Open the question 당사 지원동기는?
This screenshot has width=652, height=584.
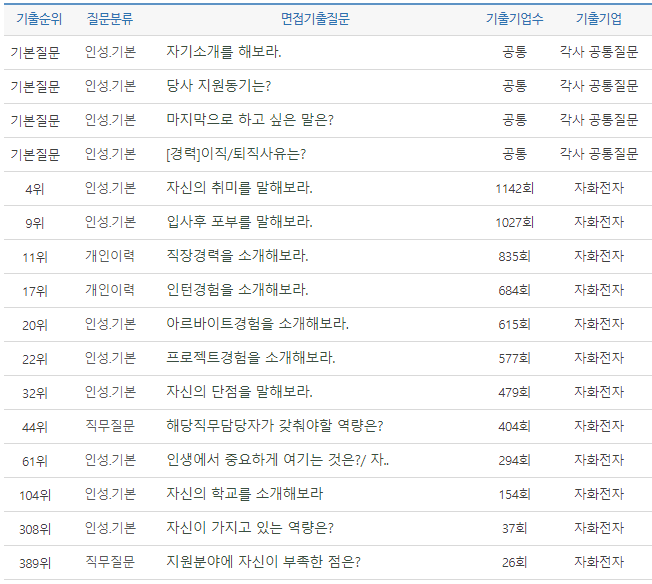click(218, 86)
